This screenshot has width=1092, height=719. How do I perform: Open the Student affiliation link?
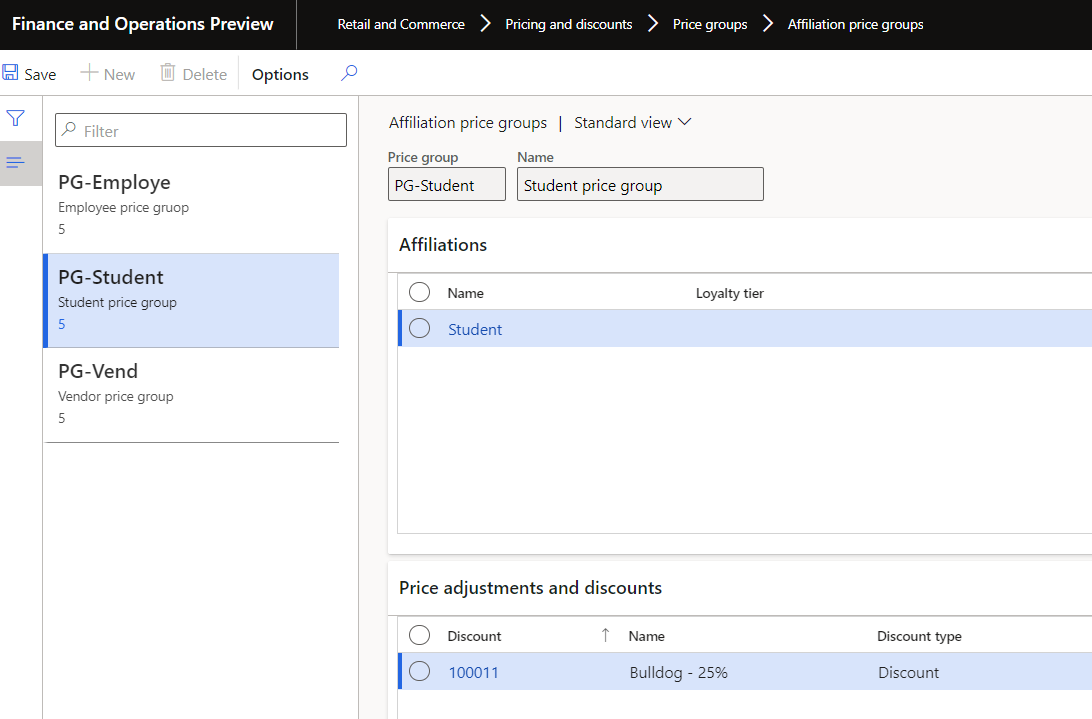pyautogui.click(x=475, y=330)
